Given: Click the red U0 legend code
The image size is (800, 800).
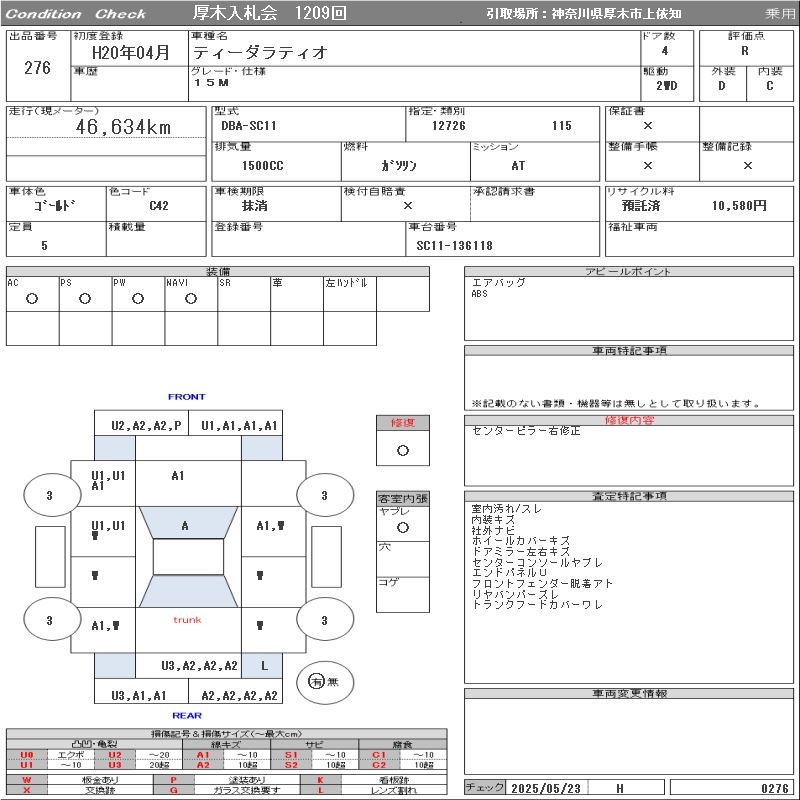Looking at the screenshot, I should [x=27, y=755].
